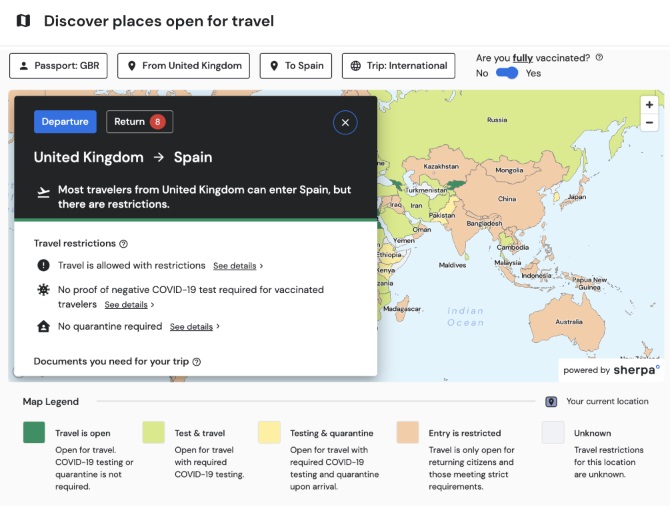Image resolution: width=670 pixels, height=506 pixels.
Task: Click the pin icon in From United Kingdom
Action: [132, 66]
